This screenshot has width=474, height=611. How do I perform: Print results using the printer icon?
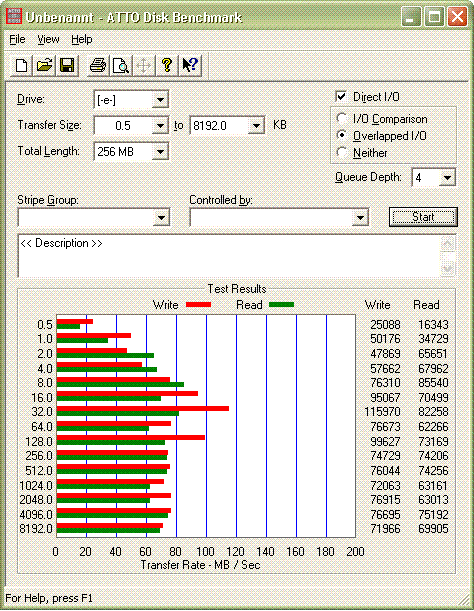97,65
